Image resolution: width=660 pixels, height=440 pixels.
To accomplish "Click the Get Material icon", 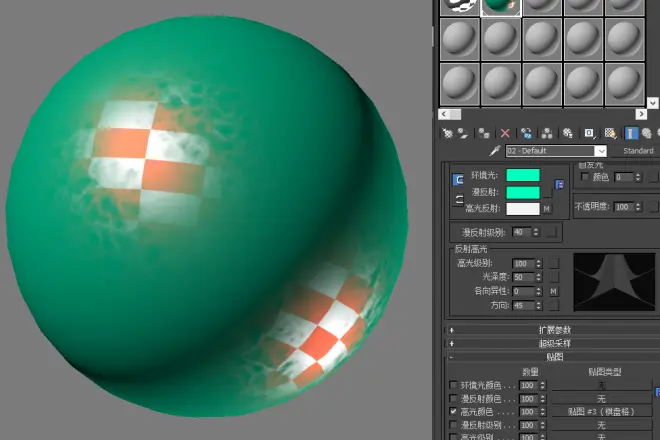I will click(447, 133).
